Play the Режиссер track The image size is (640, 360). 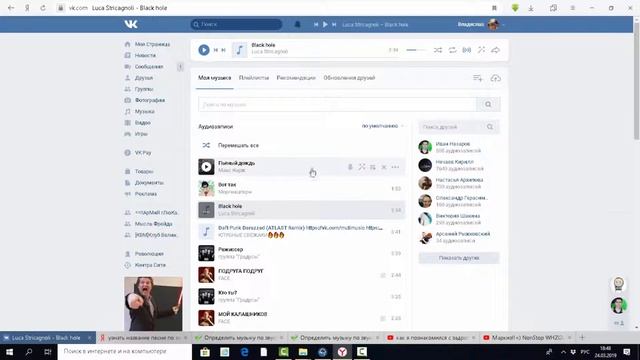coord(206,253)
